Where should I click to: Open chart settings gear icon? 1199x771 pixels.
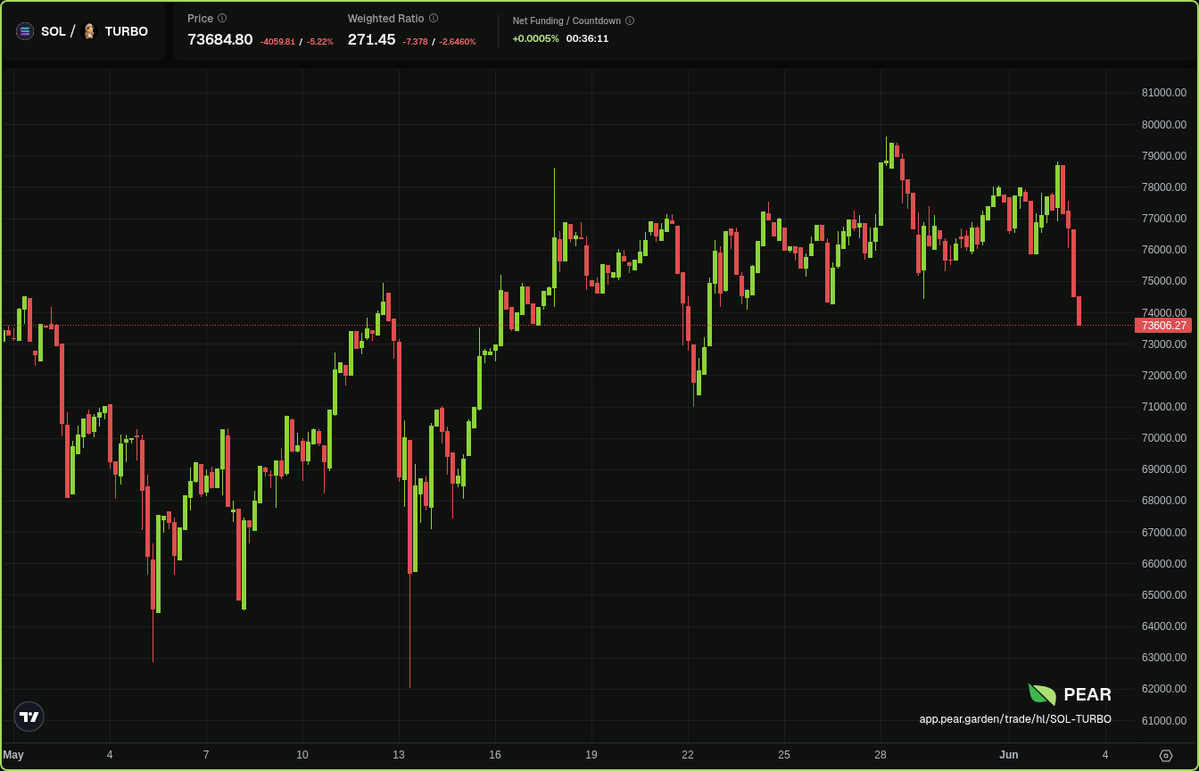tap(1166, 756)
